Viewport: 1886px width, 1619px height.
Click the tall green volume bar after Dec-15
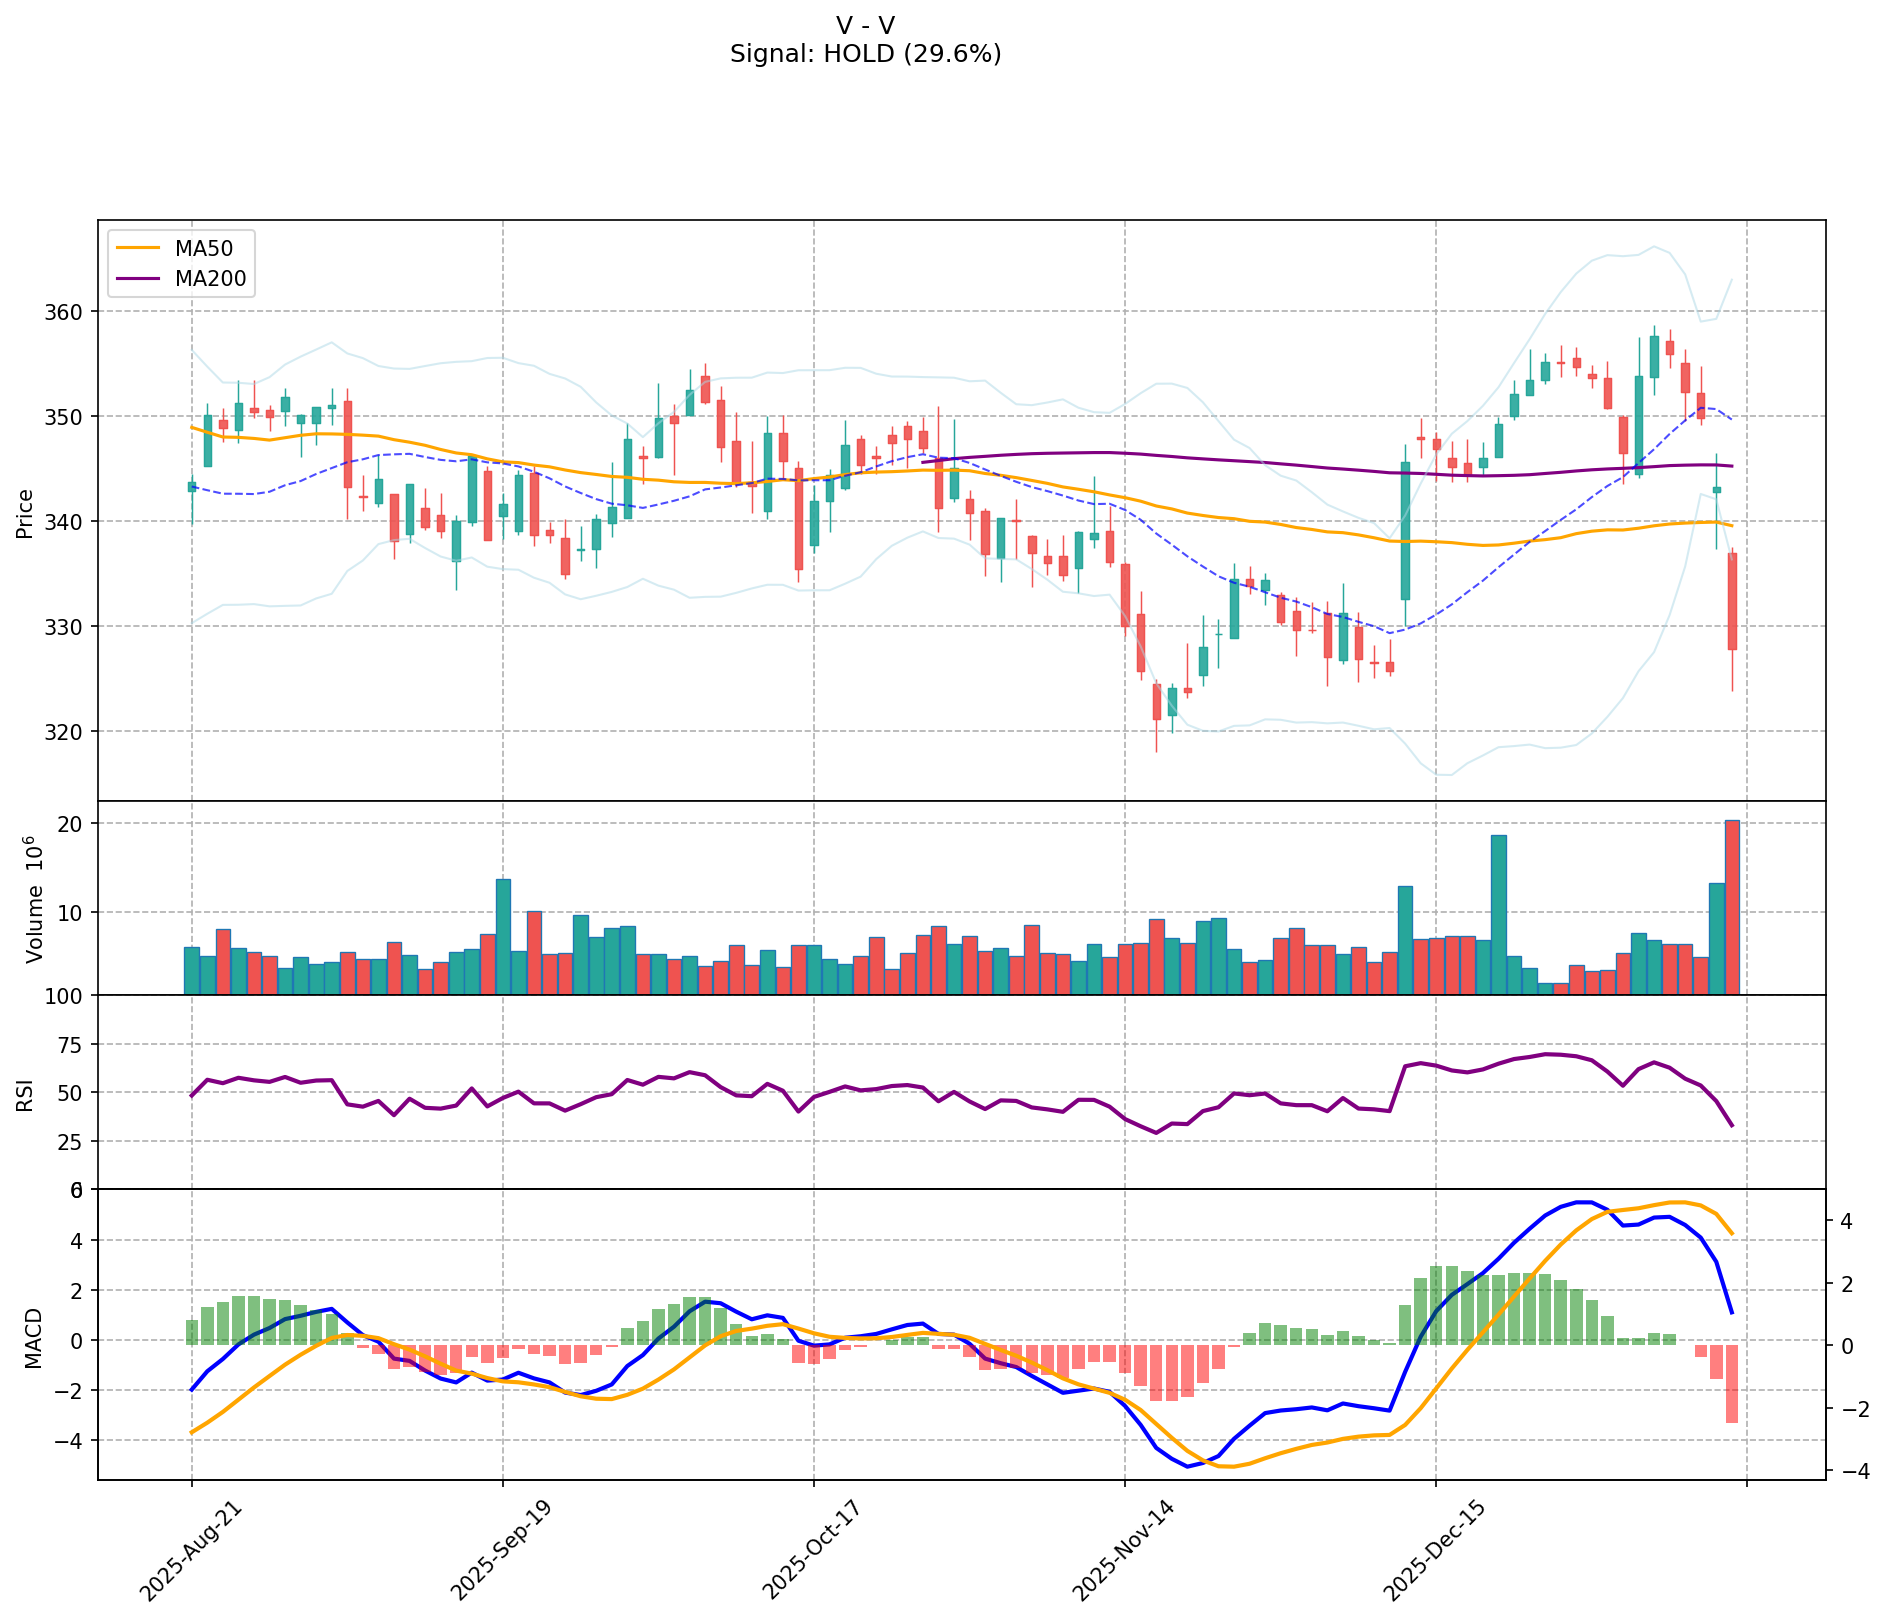point(1498,914)
